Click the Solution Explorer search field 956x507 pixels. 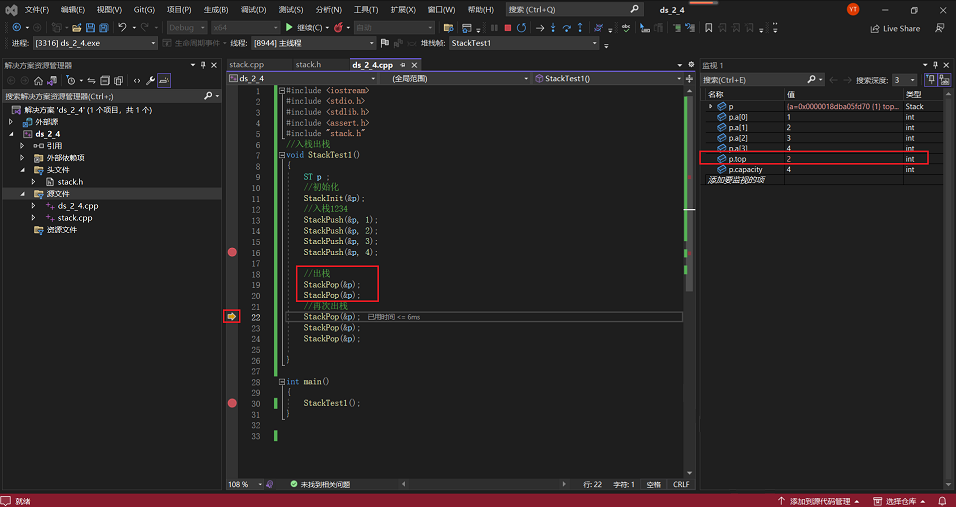[112, 96]
